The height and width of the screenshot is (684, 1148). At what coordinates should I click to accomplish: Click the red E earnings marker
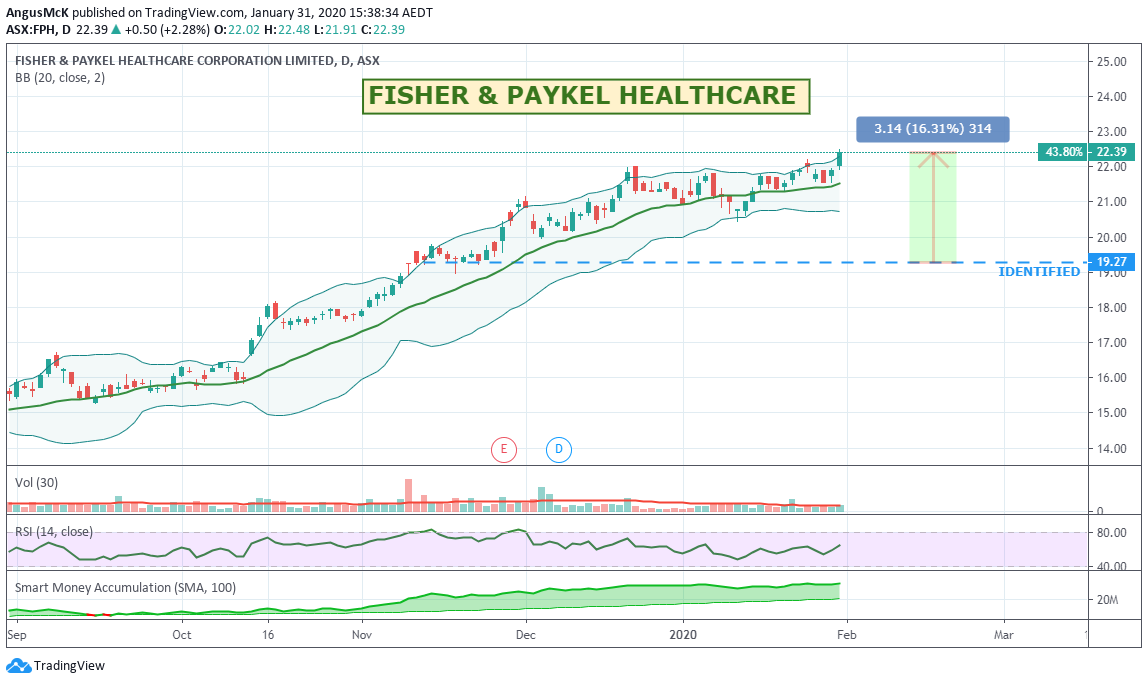504,449
